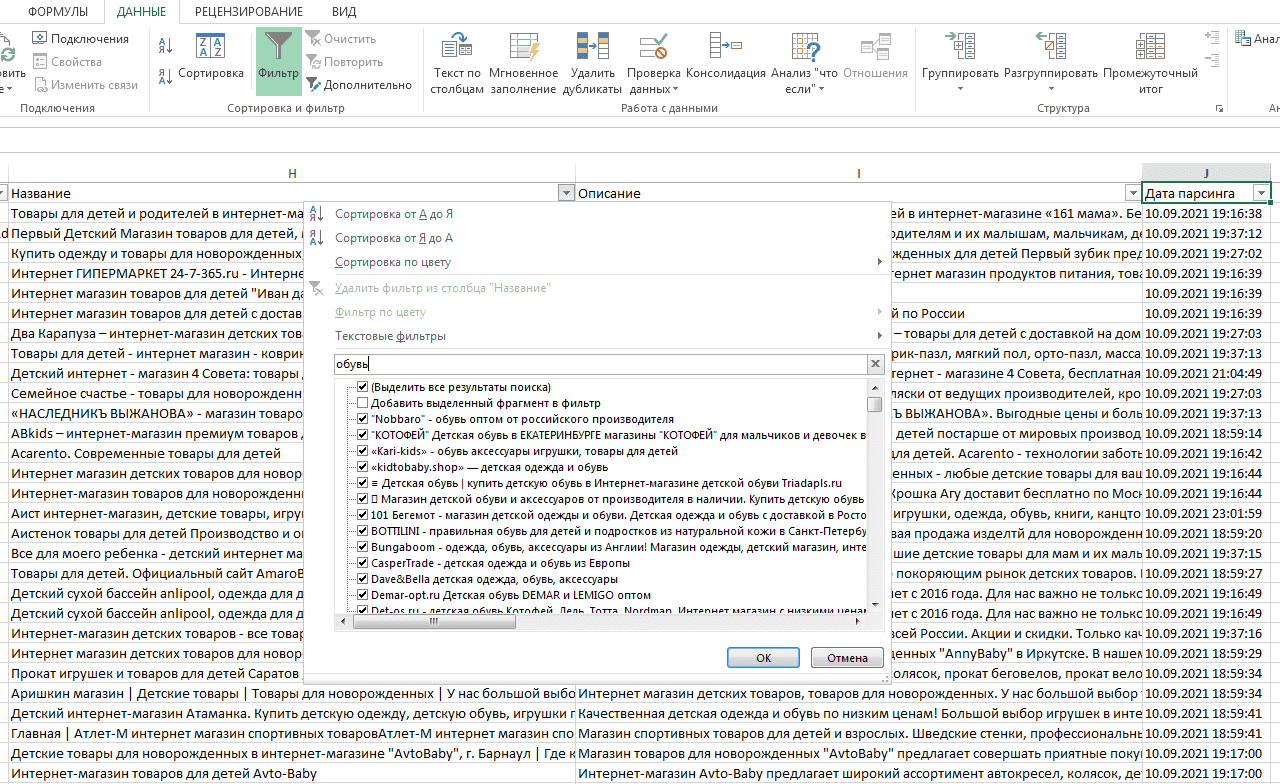Select cell 'Интернет-магазин товаров для детей Avto-Baby'
The image size is (1280, 784).
click(x=292, y=774)
